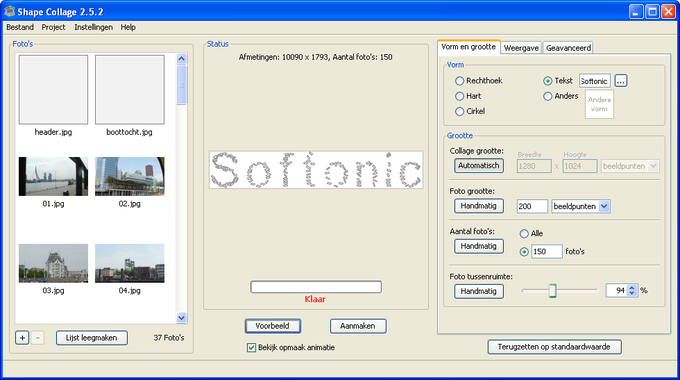Click the spacing percentage field showing 94
Screen dimensions: 680x380
pyautogui.click(x=617, y=291)
